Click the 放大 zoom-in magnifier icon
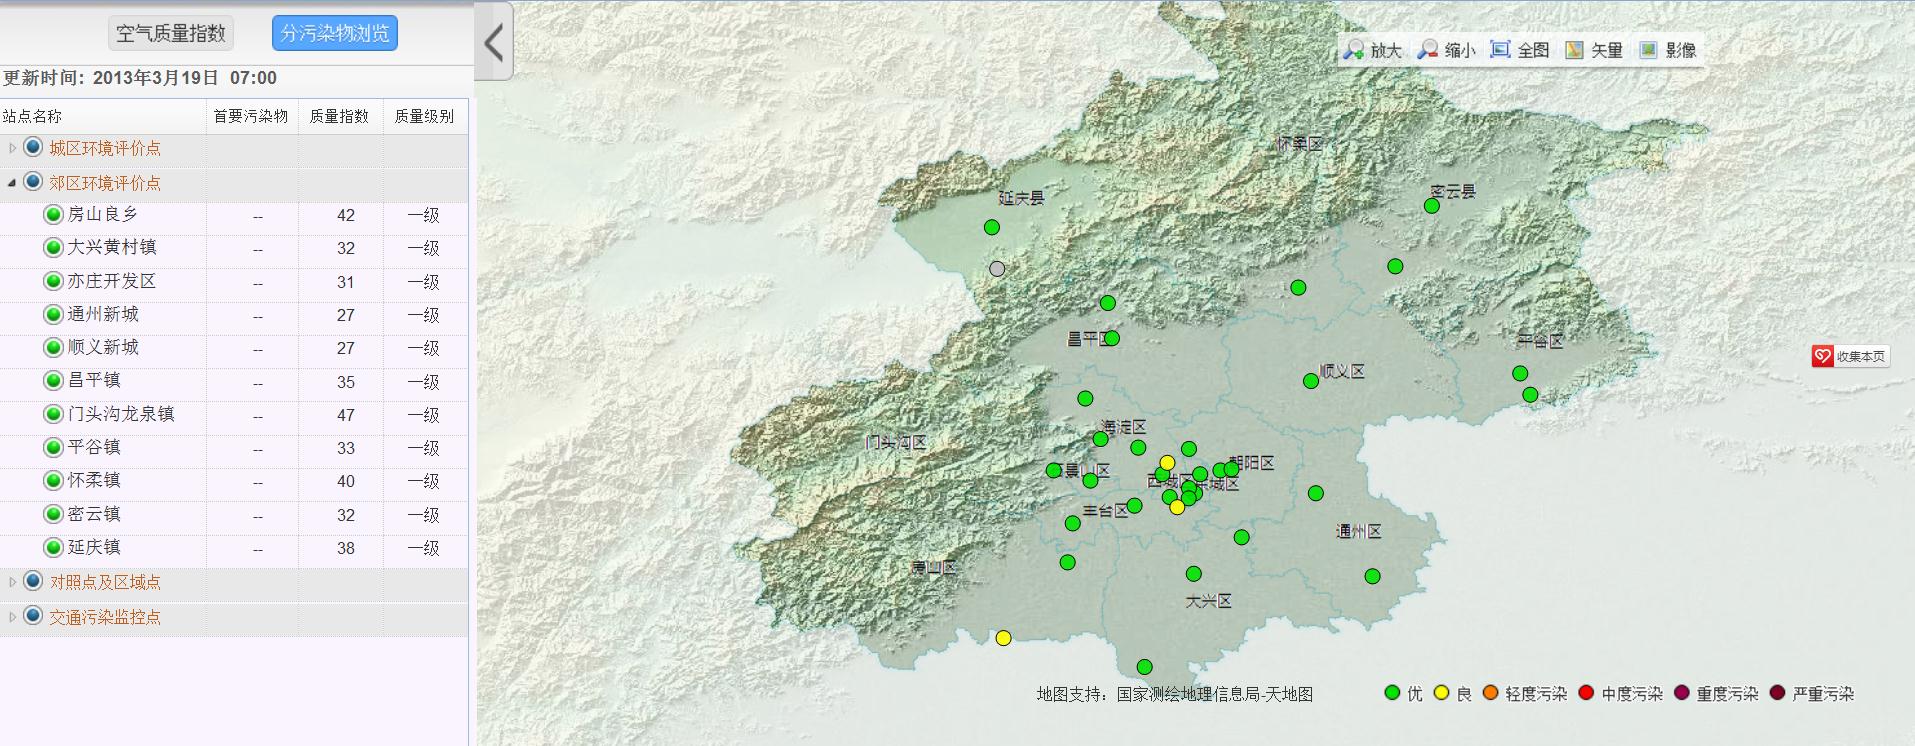Viewport: 1915px width, 746px height. [1354, 50]
